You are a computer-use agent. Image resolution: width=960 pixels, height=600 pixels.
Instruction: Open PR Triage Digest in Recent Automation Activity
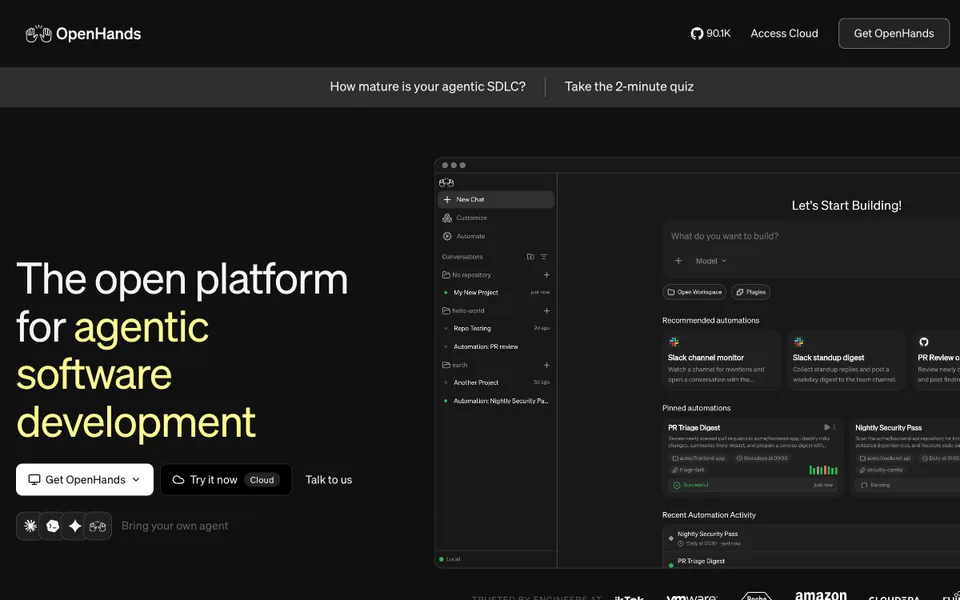[701, 561]
